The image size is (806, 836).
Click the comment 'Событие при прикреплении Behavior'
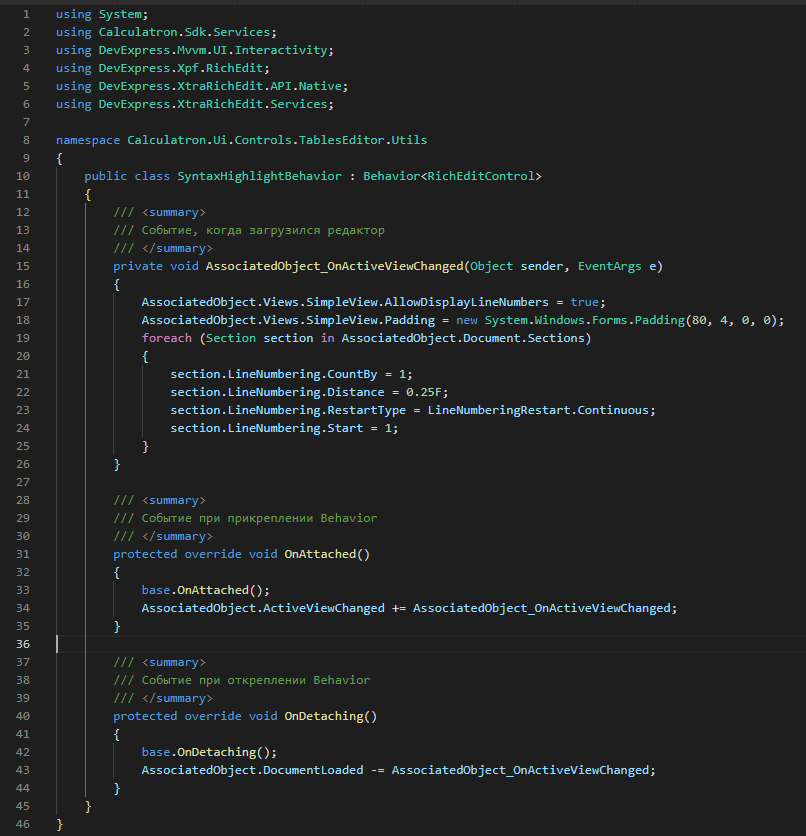(259, 518)
